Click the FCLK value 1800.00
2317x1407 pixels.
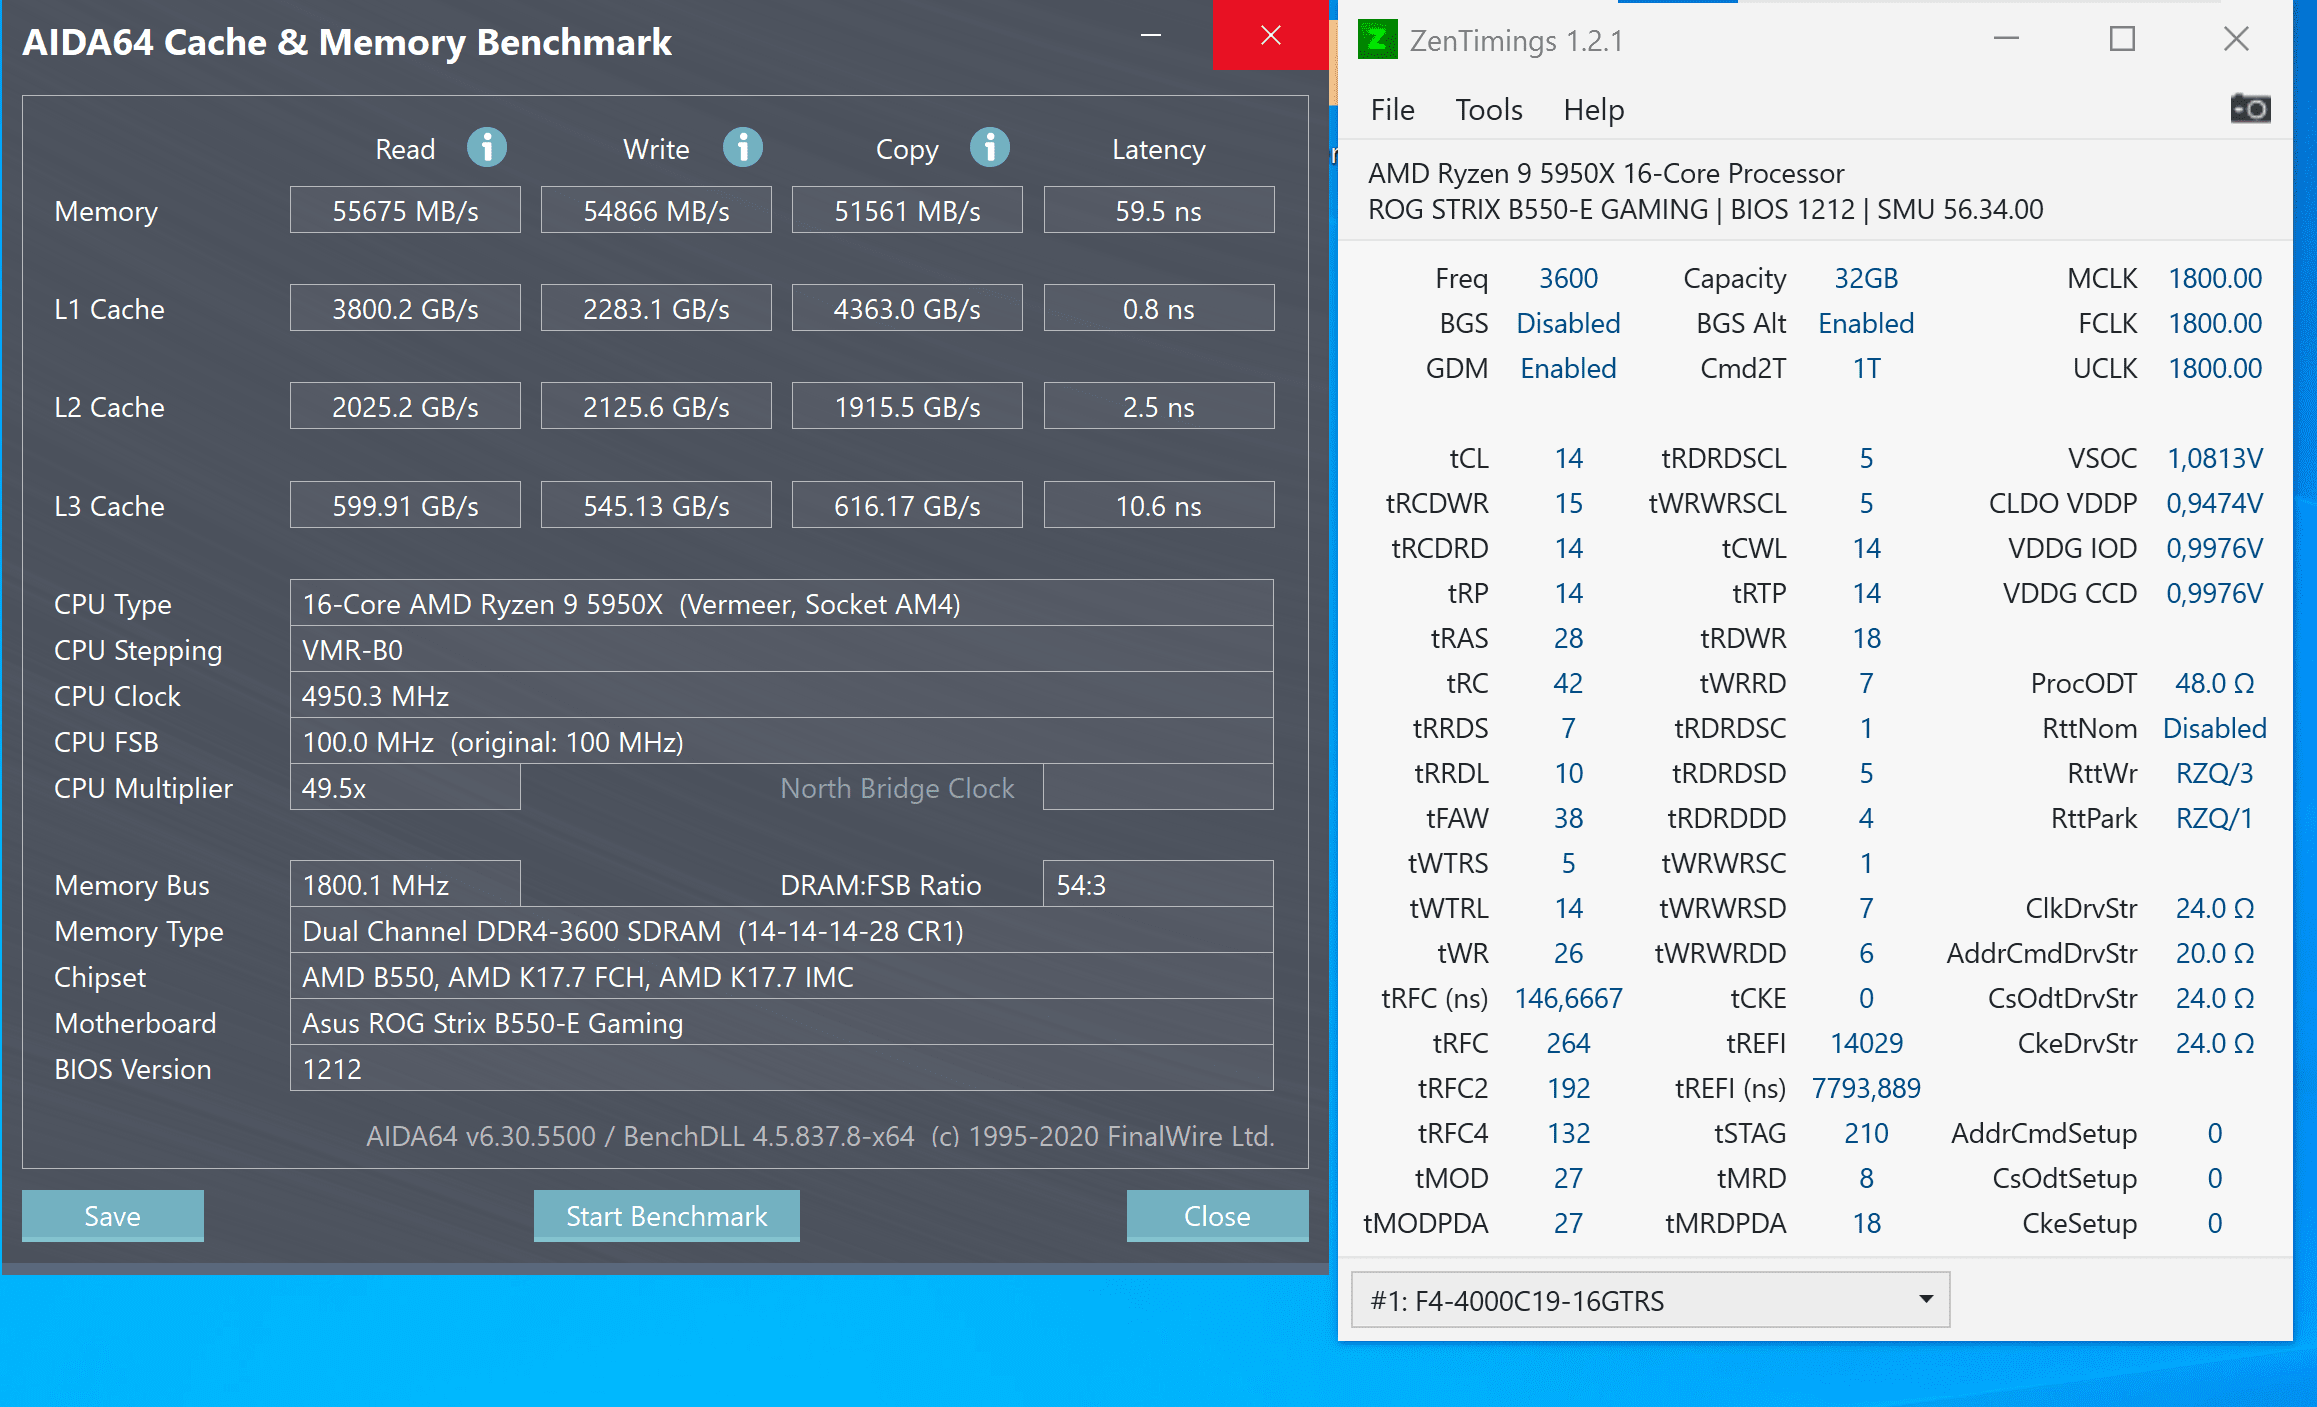click(x=2214, y=323)
